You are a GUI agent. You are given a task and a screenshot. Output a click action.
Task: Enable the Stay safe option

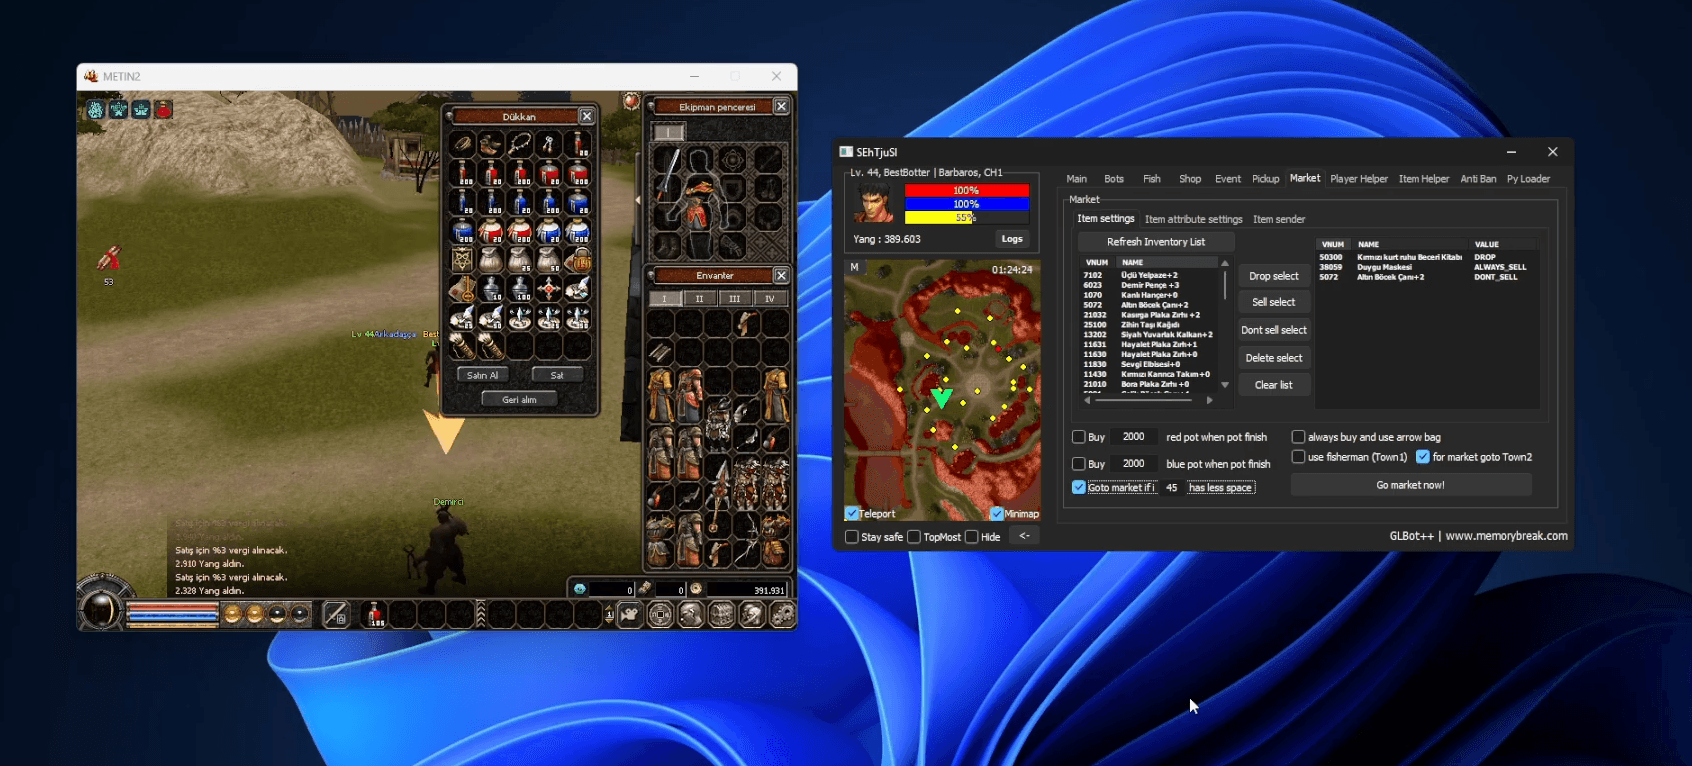[852, 537]
